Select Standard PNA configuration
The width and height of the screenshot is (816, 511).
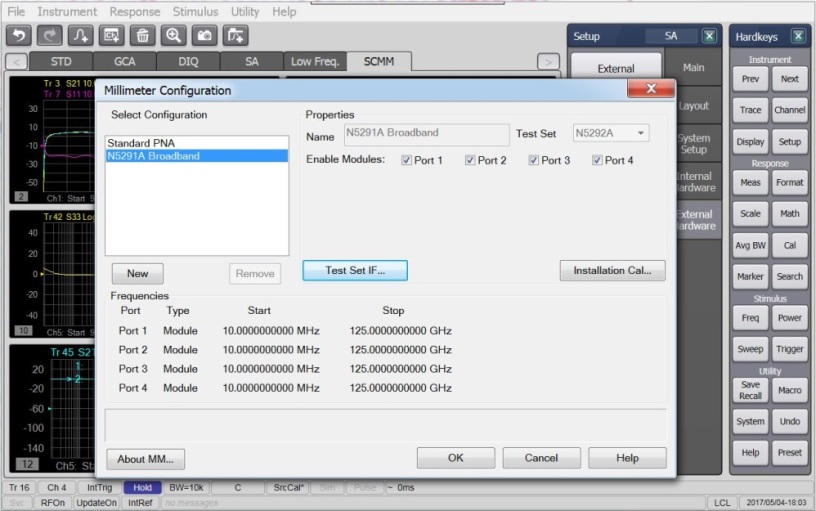197,143
